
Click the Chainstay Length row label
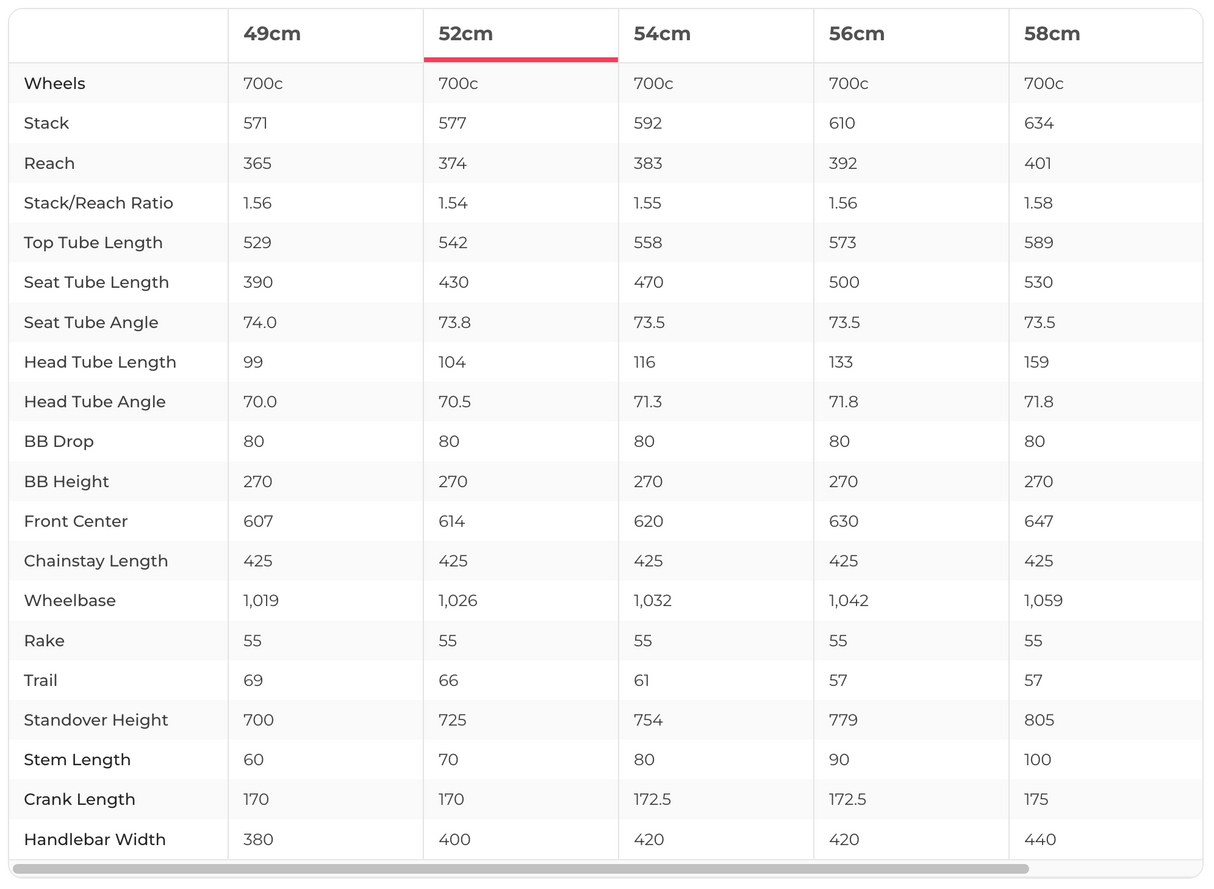(96, 561)
